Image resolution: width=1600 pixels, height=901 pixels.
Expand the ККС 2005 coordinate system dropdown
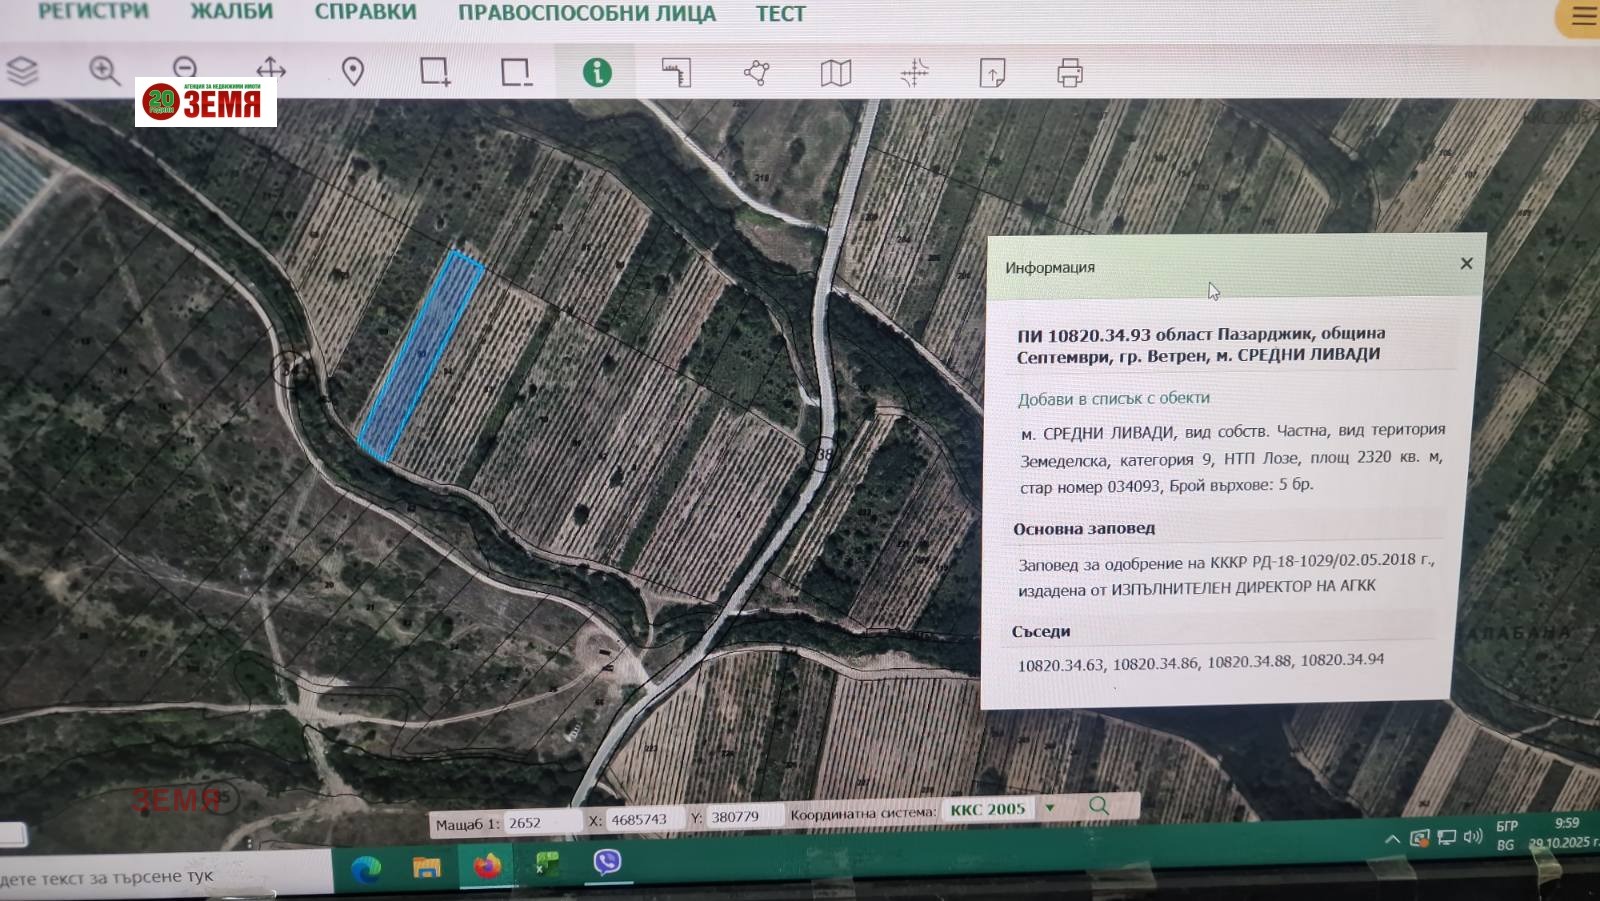pos(1050,808)
